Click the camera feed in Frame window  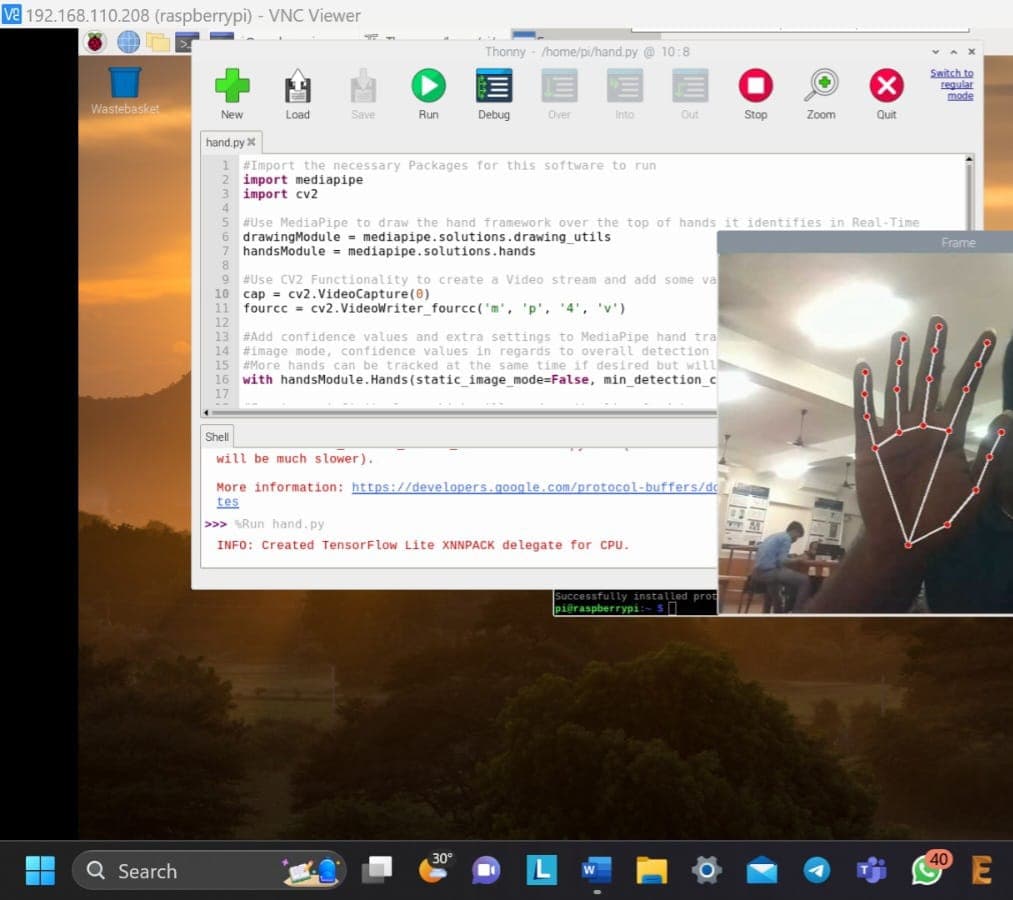865,433
